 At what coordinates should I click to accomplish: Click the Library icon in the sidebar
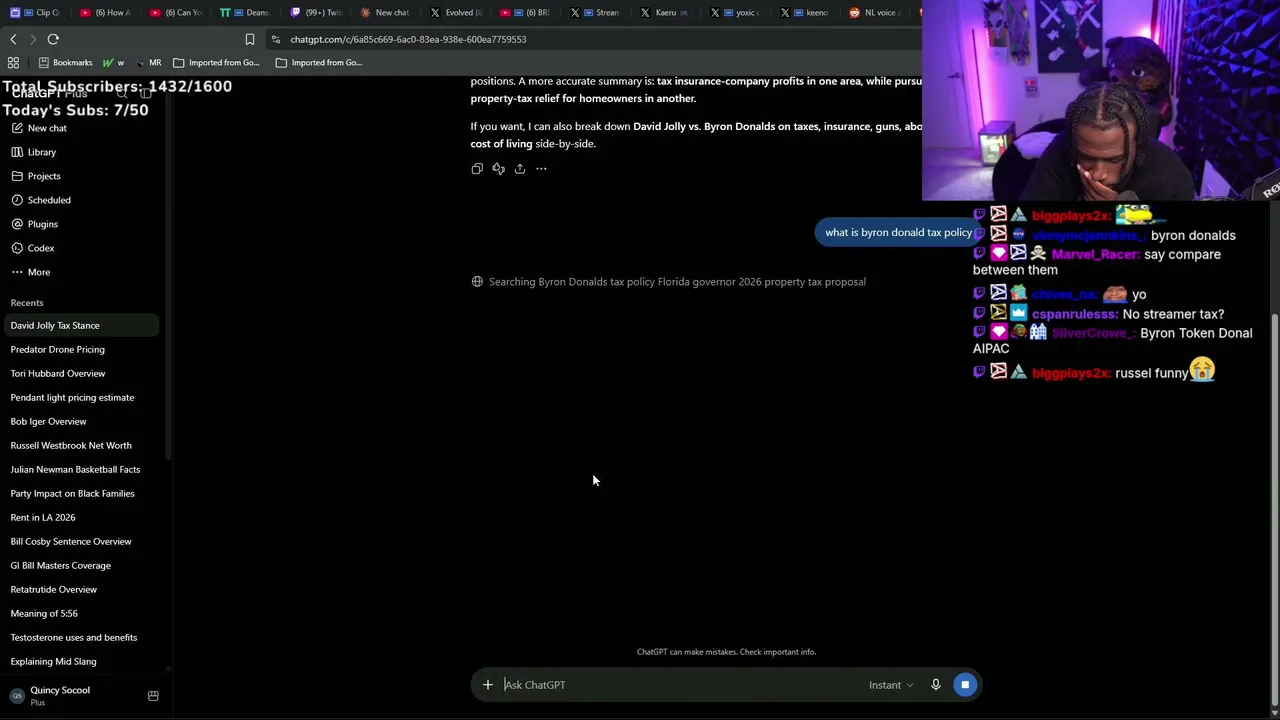(x=17, y=152)
